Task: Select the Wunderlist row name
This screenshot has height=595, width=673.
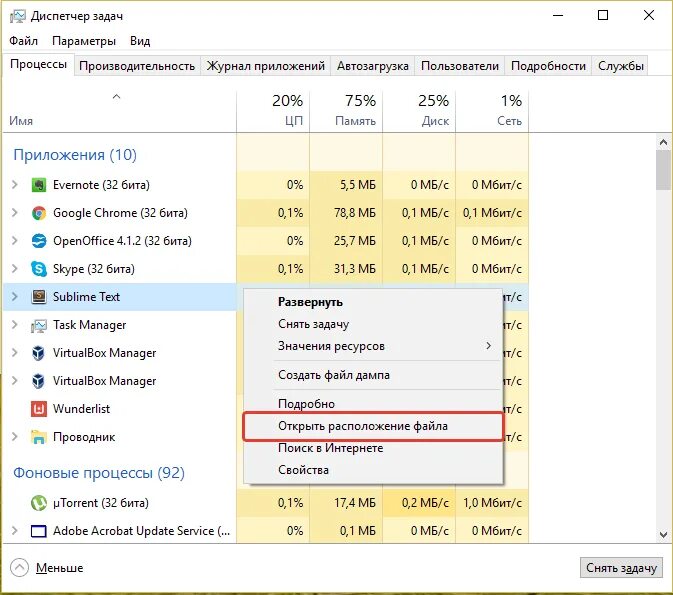Action: 82,409
